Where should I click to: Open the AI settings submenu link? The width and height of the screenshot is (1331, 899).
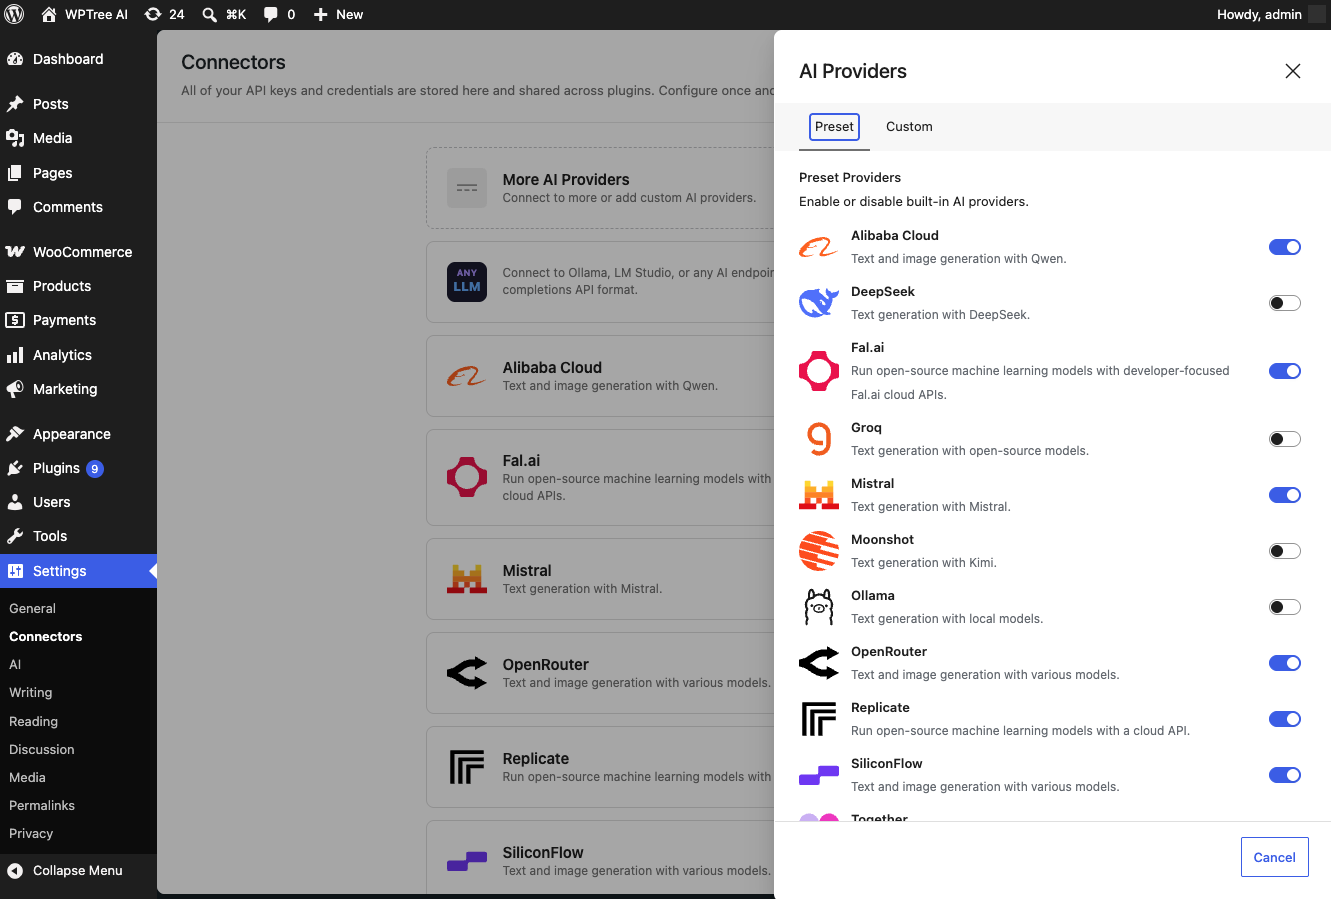[15, 664]
